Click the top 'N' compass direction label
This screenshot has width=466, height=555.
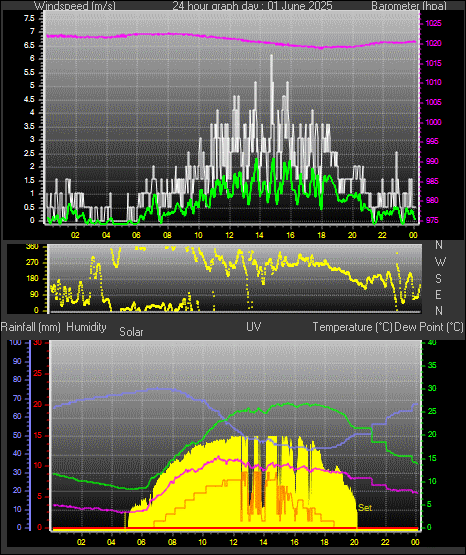pos(439,244)
